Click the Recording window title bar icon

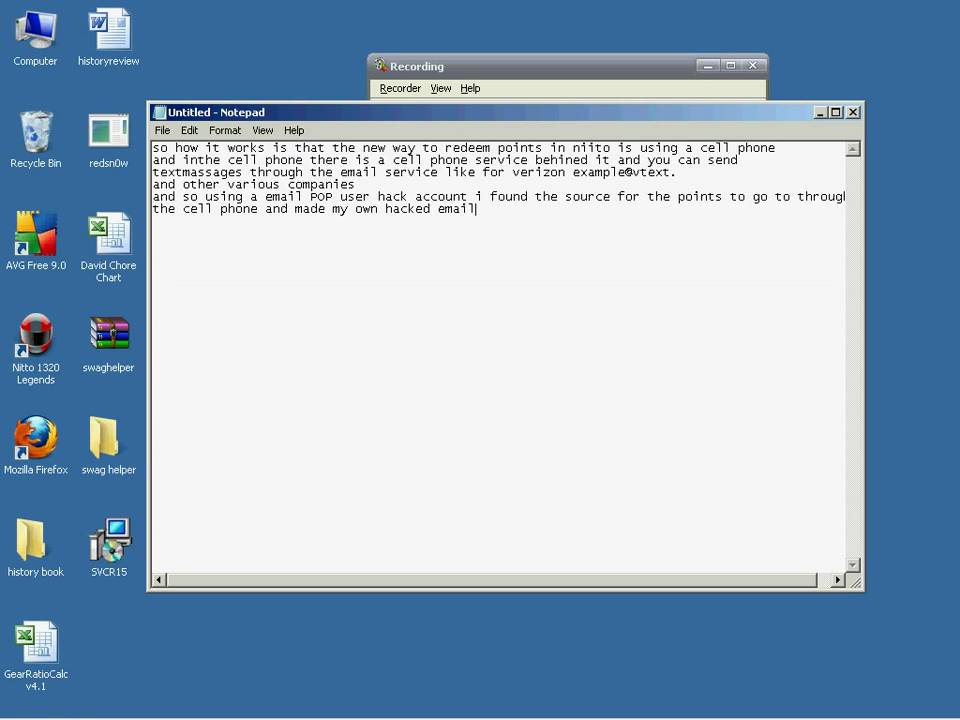(x=380, y=65)
